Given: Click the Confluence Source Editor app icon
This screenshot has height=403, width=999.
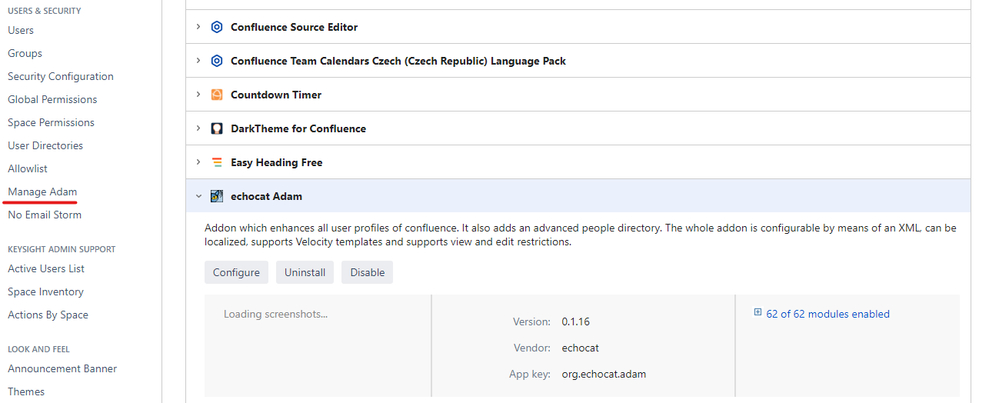Looking at the screenshot, I should [x=217, y=27].
